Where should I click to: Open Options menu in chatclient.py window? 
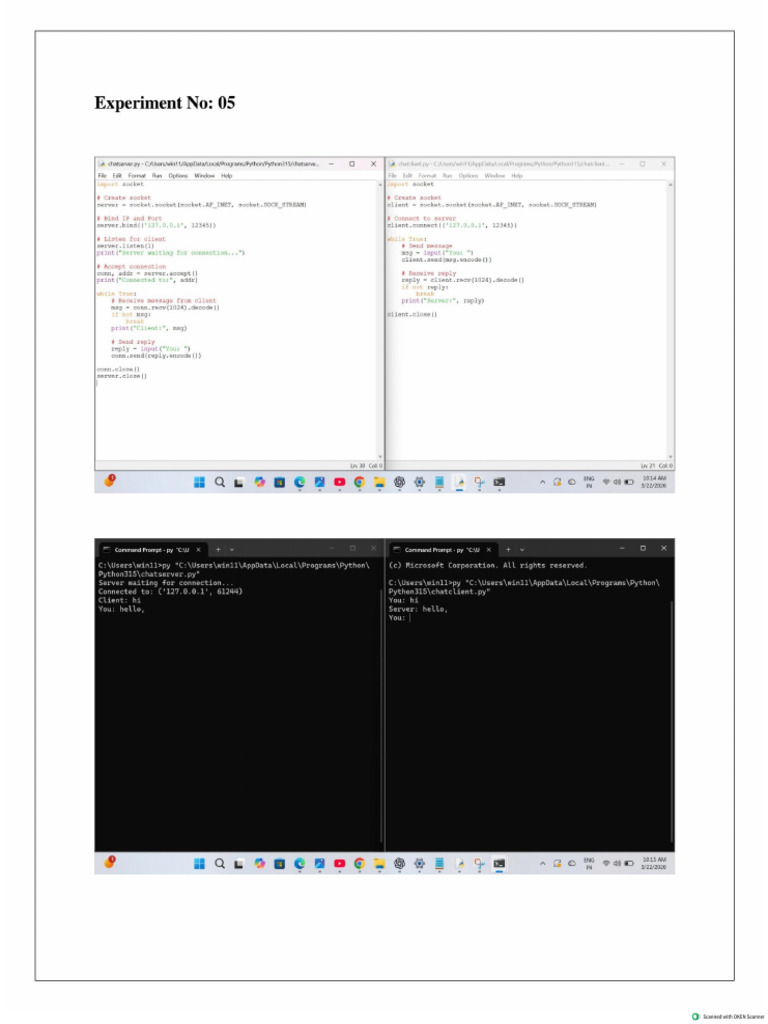point(468,176)
